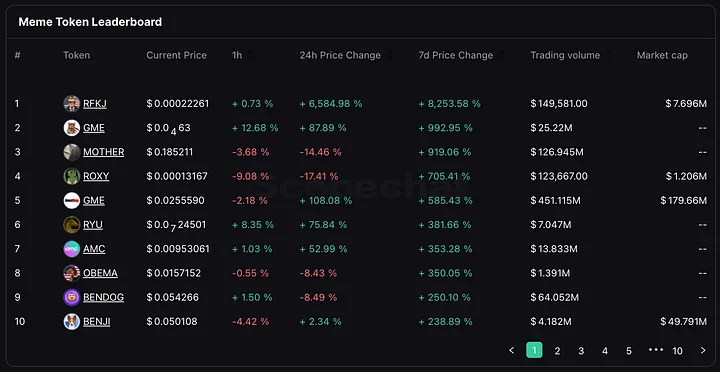
Task: Click the pagination ellipsis dots
Action: pos(656,350)
